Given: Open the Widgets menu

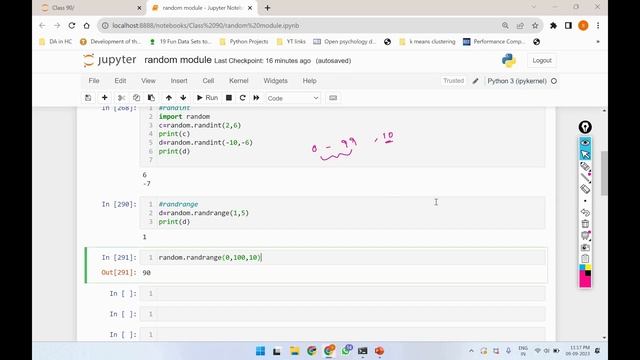Looking at the screenshot, I should point(276,81).
